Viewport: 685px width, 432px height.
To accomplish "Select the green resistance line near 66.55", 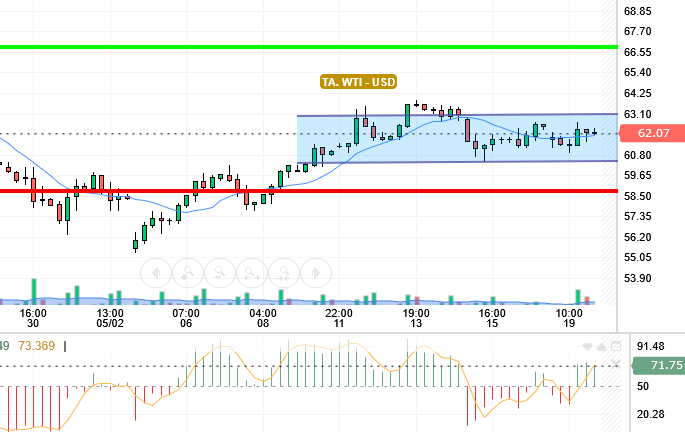I will coord(309,47).
